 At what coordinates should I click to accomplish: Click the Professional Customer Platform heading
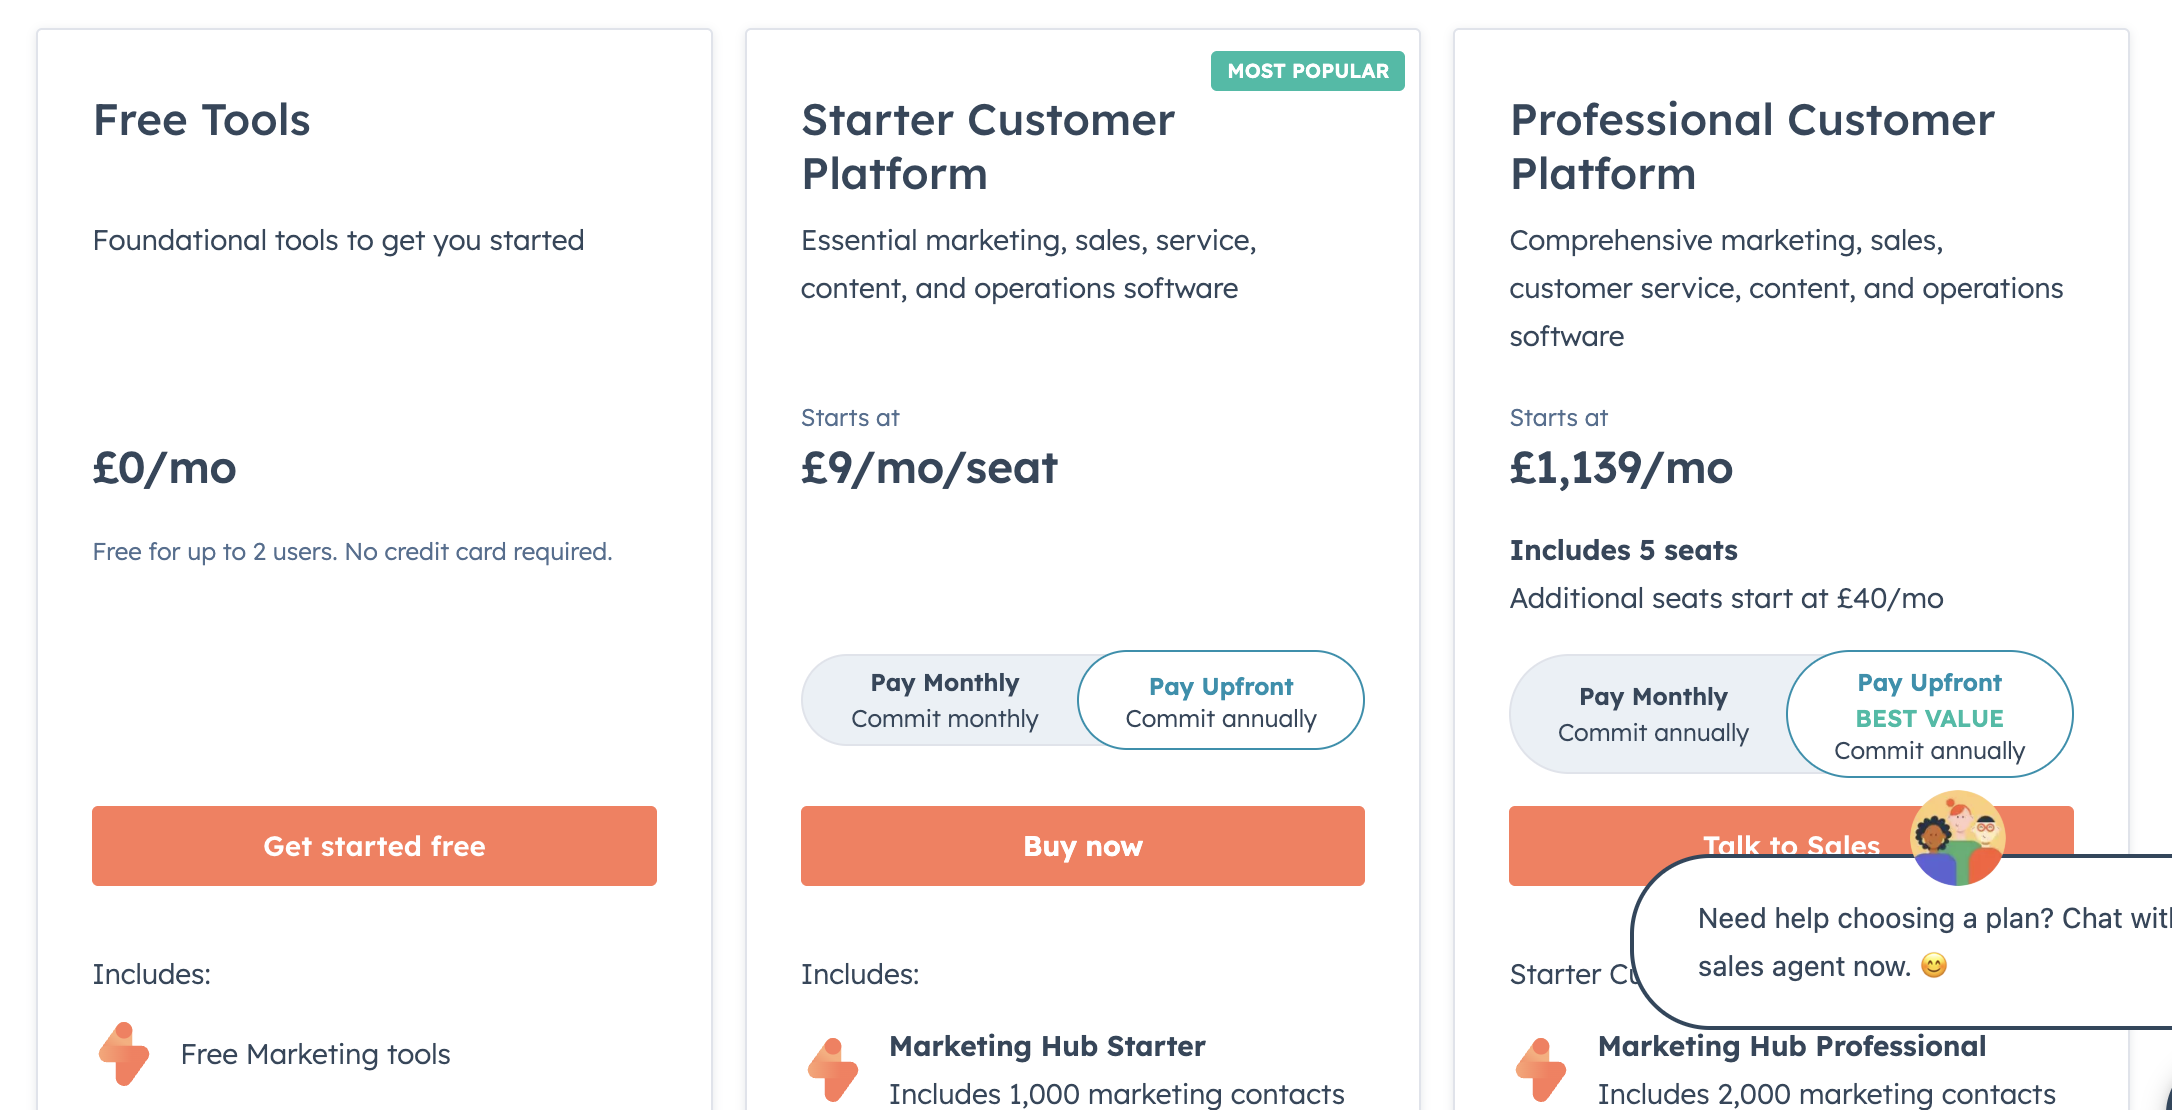point(1752,146)
